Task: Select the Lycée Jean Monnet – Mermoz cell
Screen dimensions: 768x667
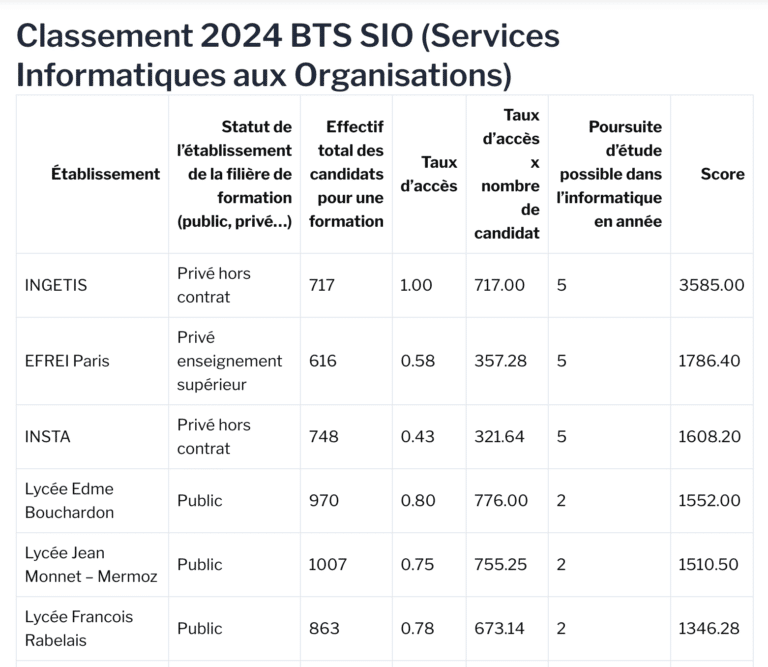Action: [x=91, y=564]
